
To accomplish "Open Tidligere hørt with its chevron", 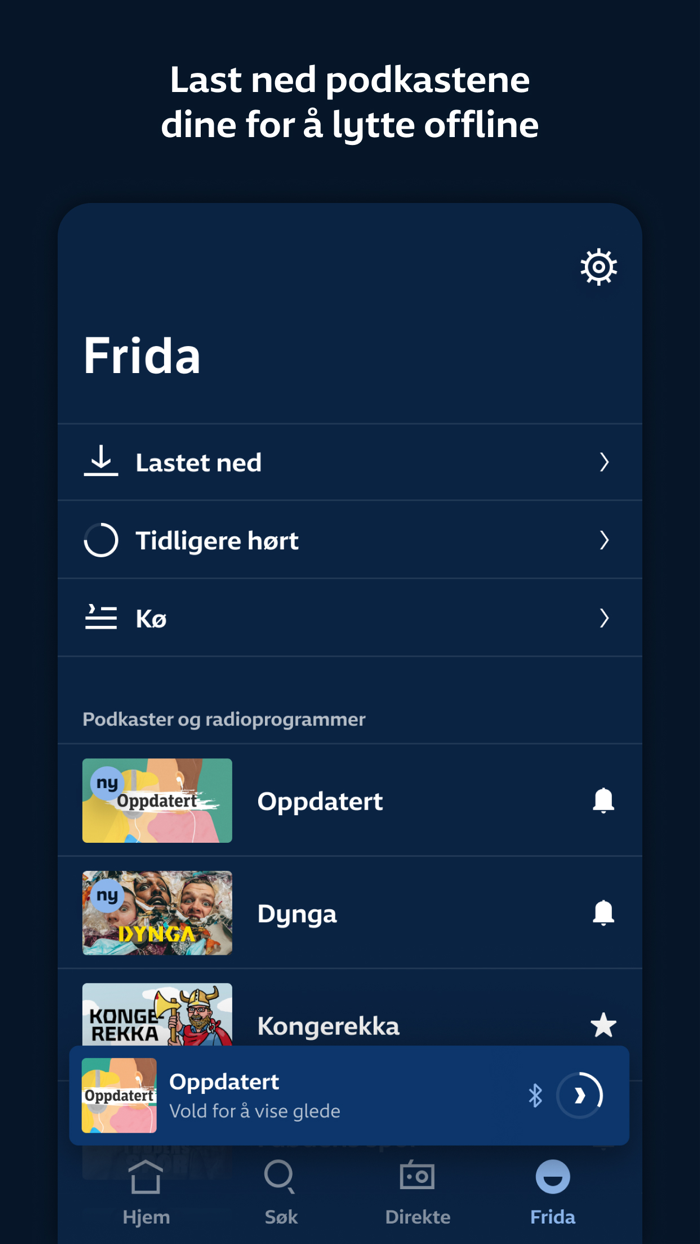I will (x=604, y=539).
